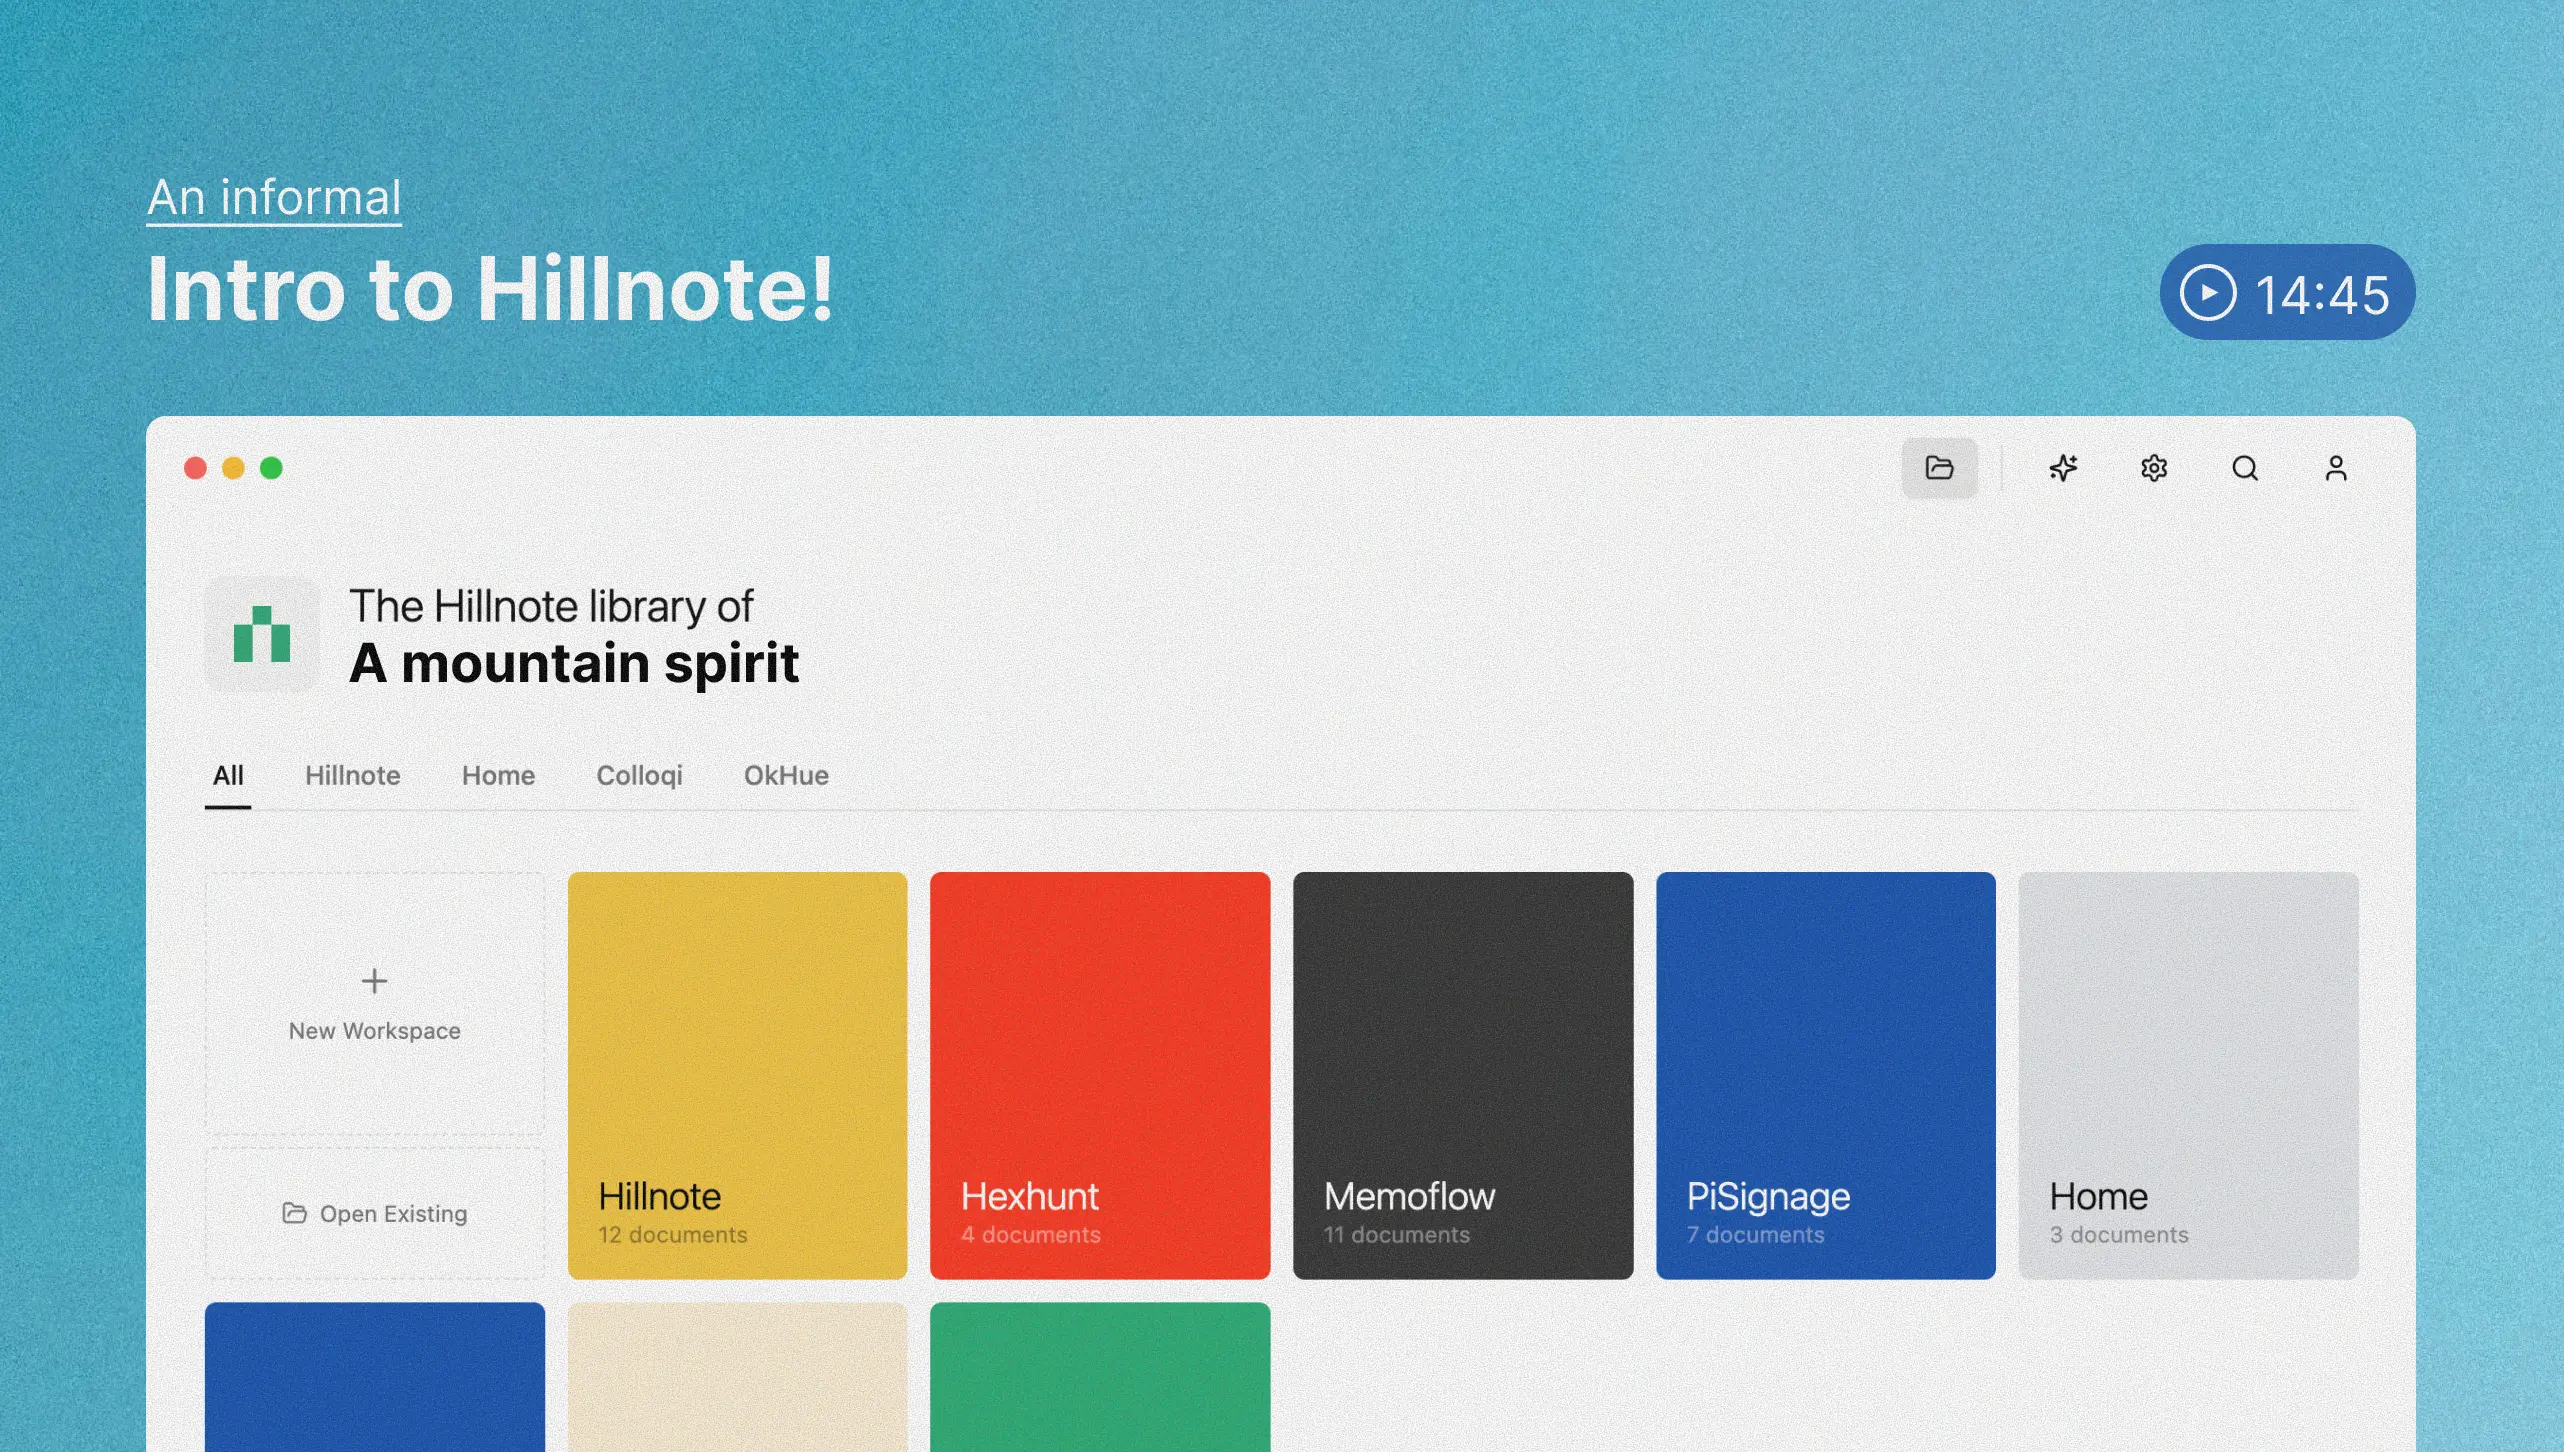Open the gray Home workspace card
This screenshot has width=2564, height=1452.
2188,1075
